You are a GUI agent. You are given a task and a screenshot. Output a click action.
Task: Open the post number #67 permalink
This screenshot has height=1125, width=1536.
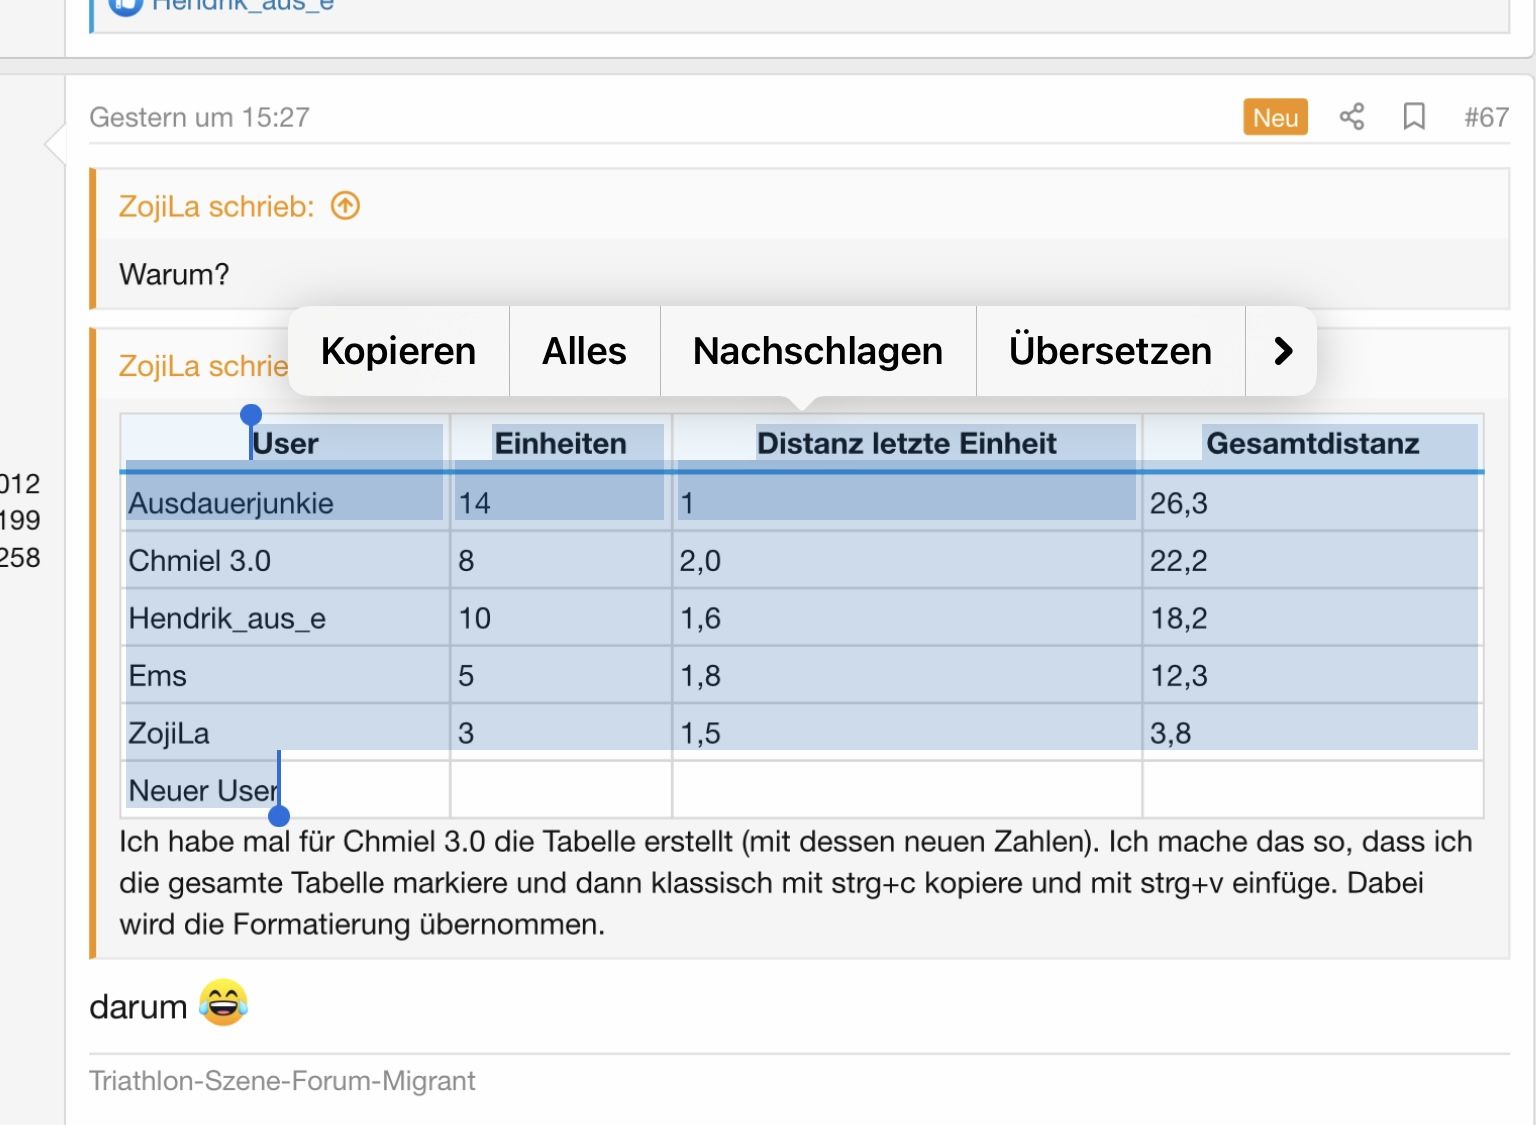pos(1485,117)
